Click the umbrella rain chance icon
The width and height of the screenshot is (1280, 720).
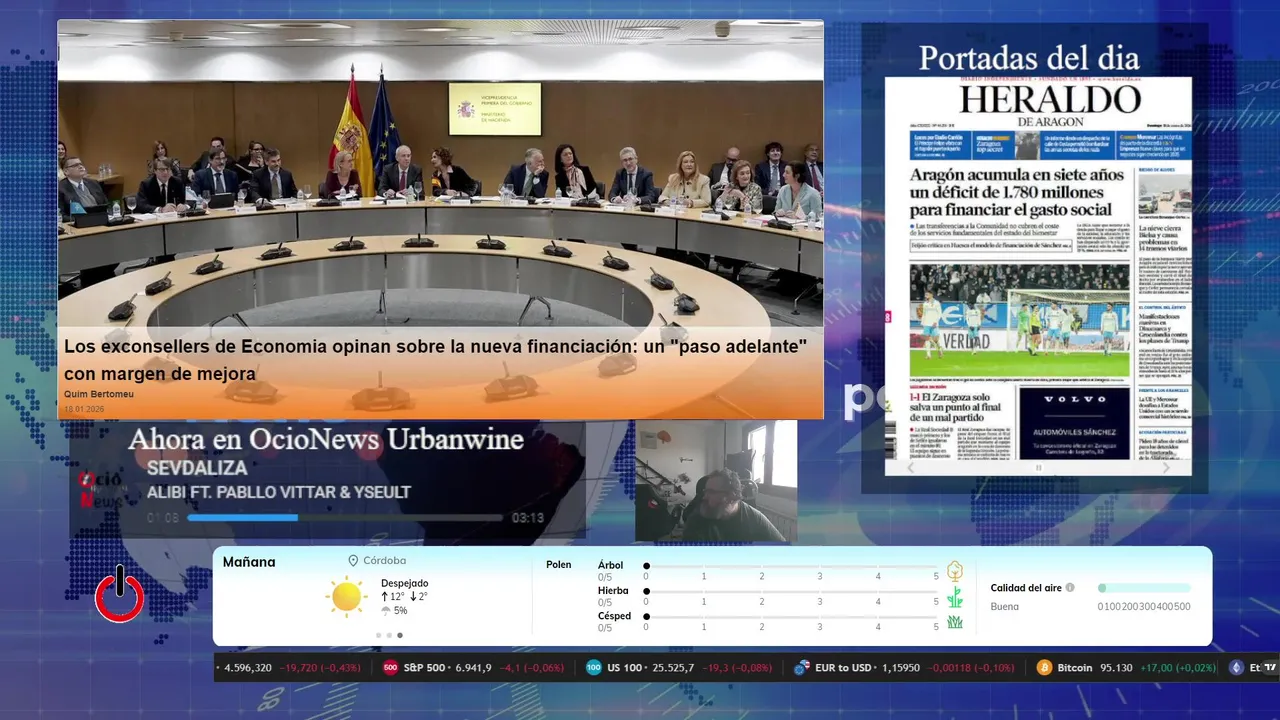pyautogui.click(x=386, y=611)
